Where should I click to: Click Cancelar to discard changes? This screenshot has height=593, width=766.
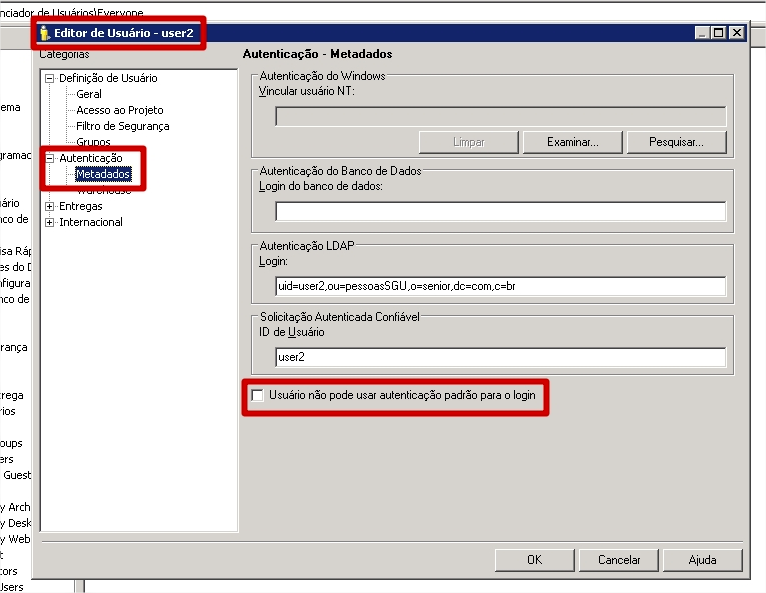pos(619,560)
